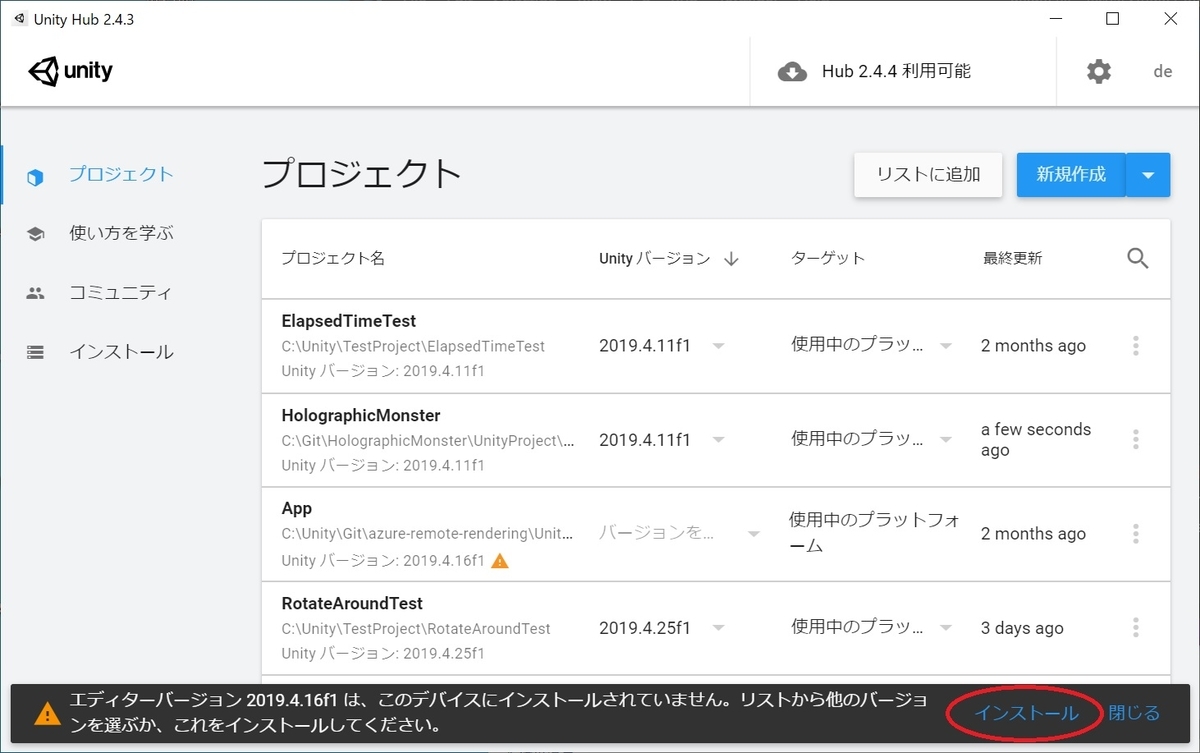Open ElapsedTimeTest project

[716, 346]
